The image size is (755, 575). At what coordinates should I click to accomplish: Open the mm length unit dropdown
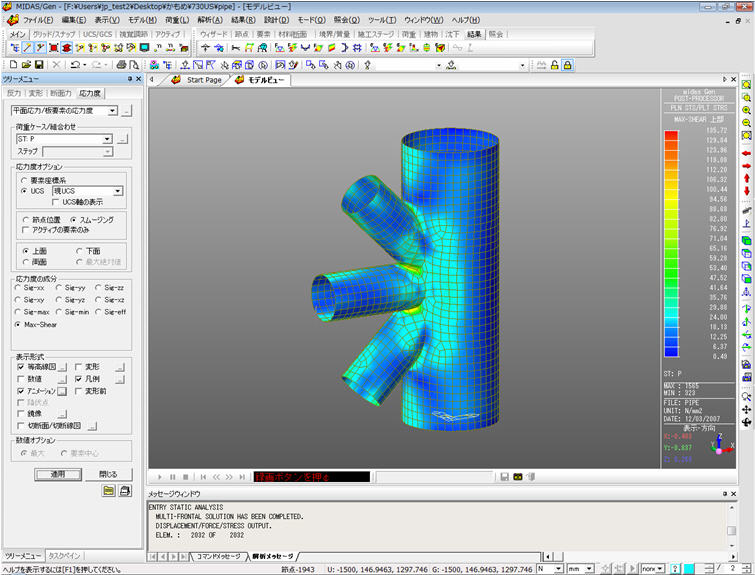pos(589,569)
